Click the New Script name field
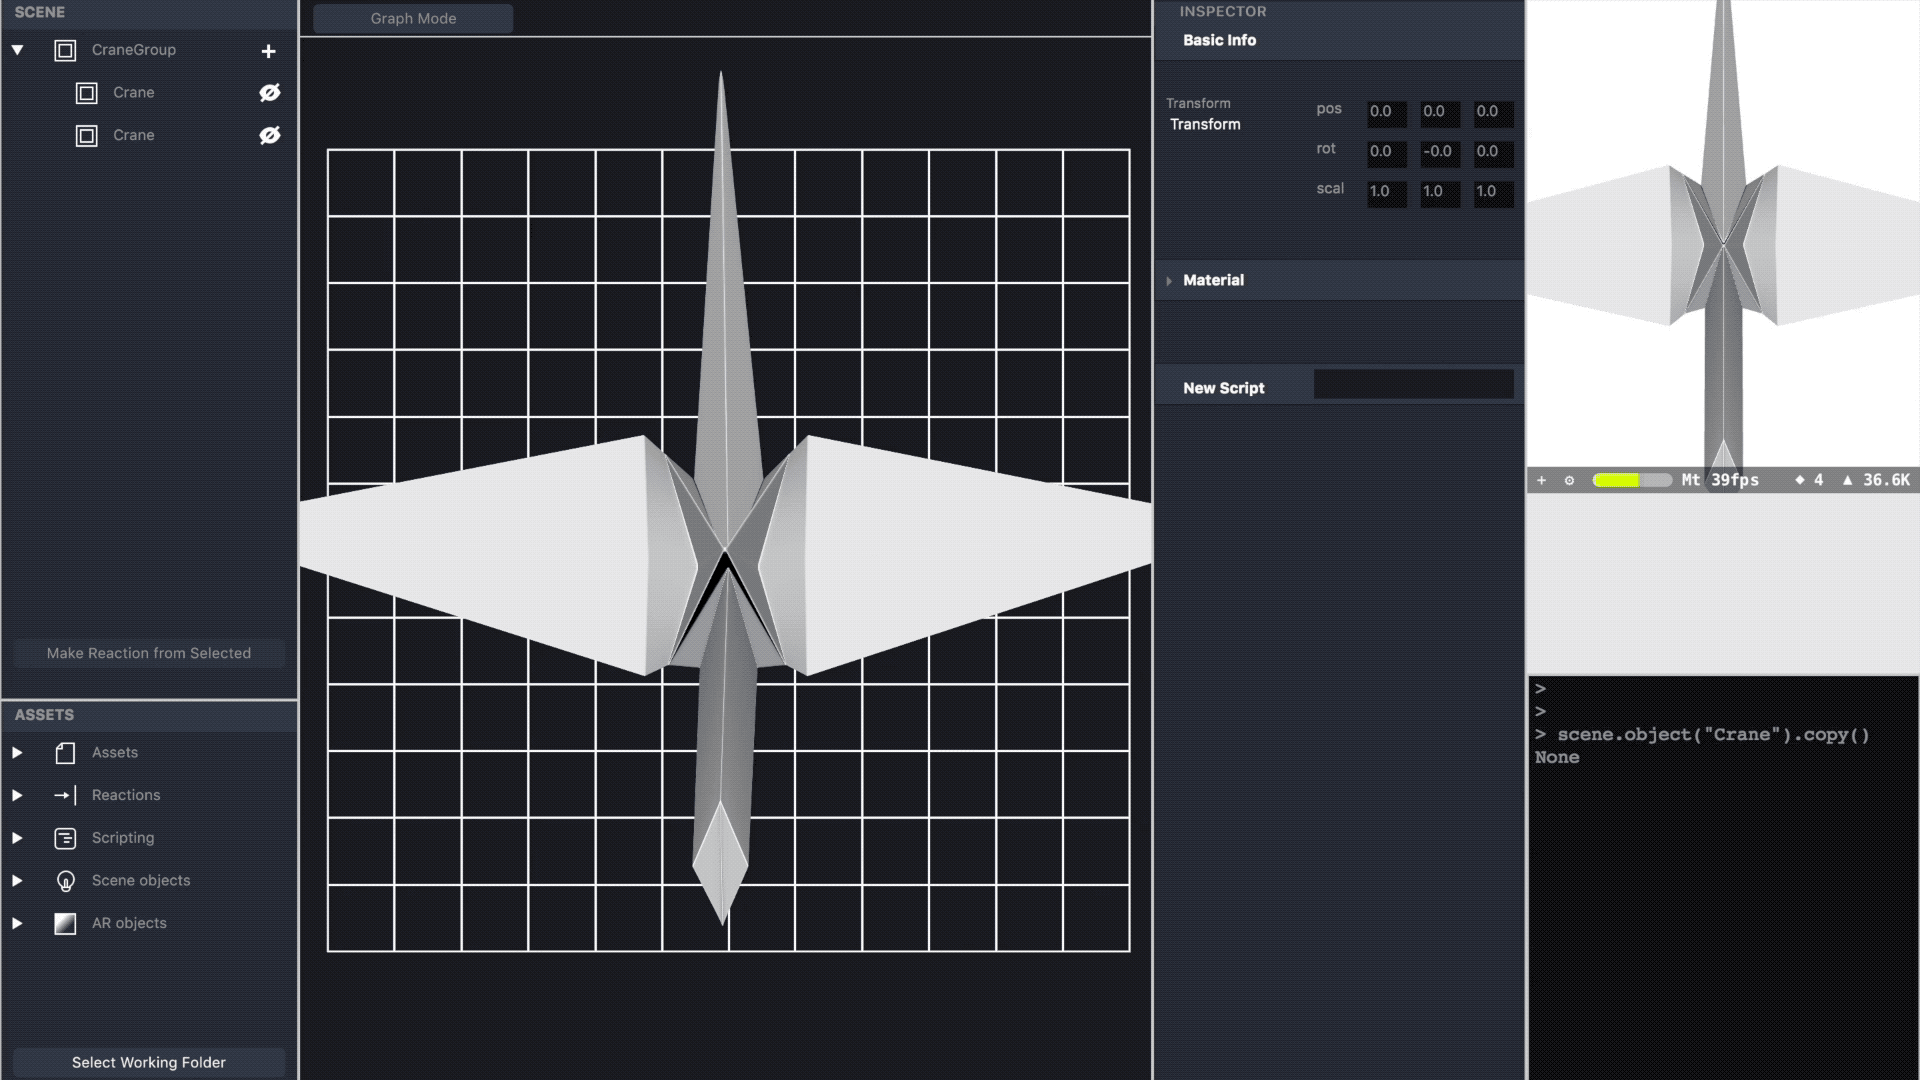Image resolution: width=1920 pixels, height=1080 pixels. coord(1412,385)
